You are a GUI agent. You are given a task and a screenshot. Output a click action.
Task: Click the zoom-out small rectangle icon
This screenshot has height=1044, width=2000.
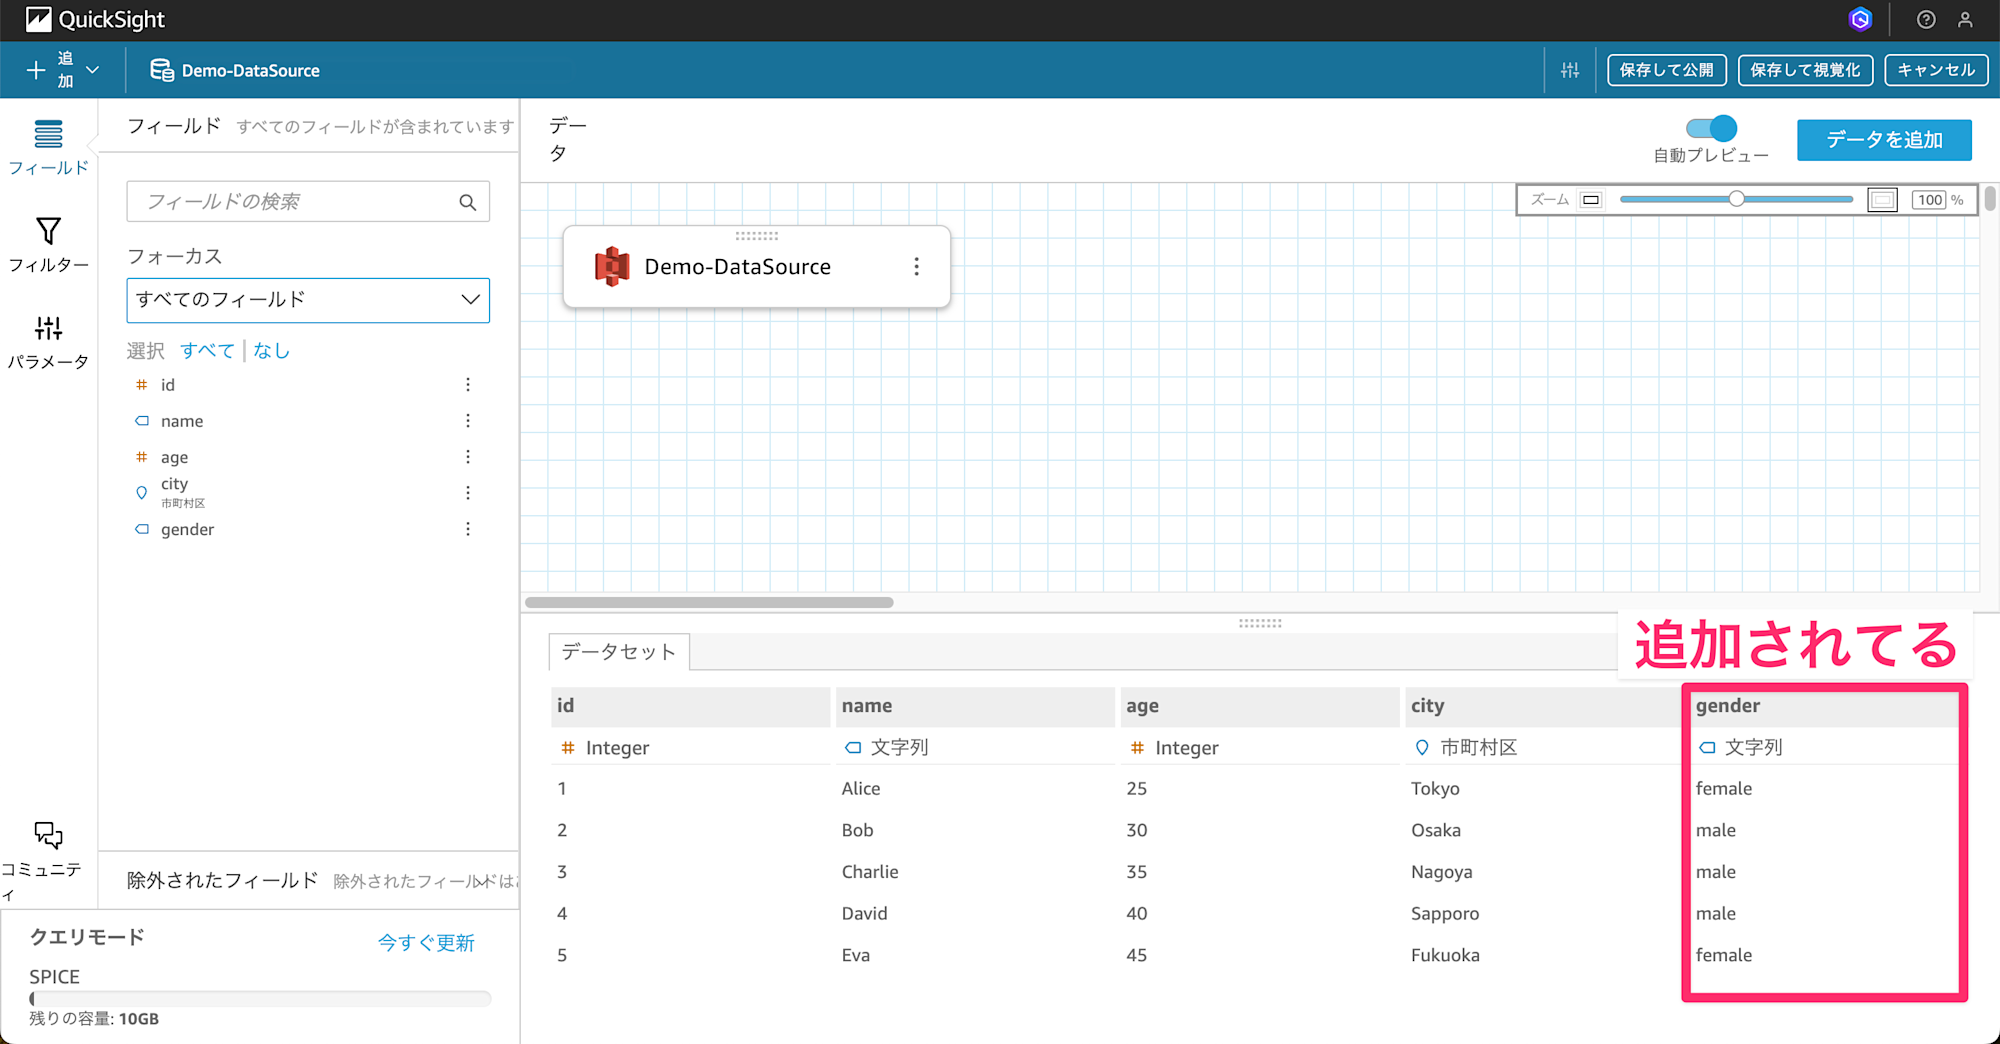click(x=1591, y=200)
